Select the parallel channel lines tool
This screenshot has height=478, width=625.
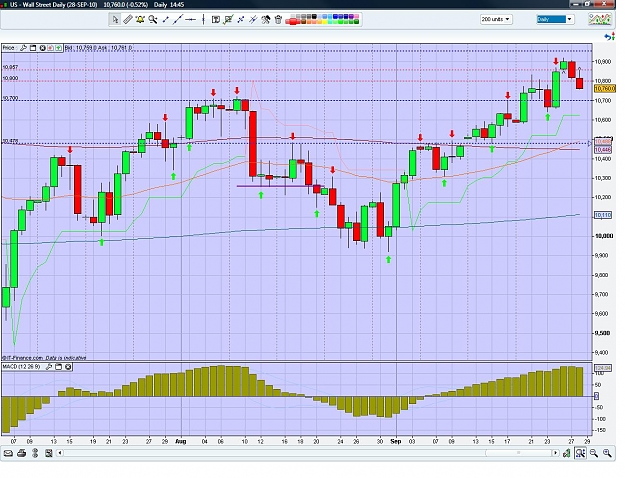click(x=253, y=19)
